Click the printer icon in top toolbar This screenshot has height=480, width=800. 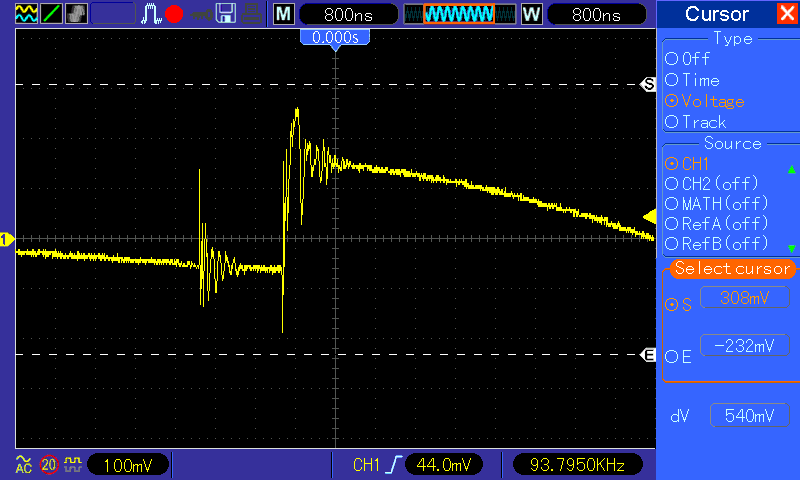[252, 14]
